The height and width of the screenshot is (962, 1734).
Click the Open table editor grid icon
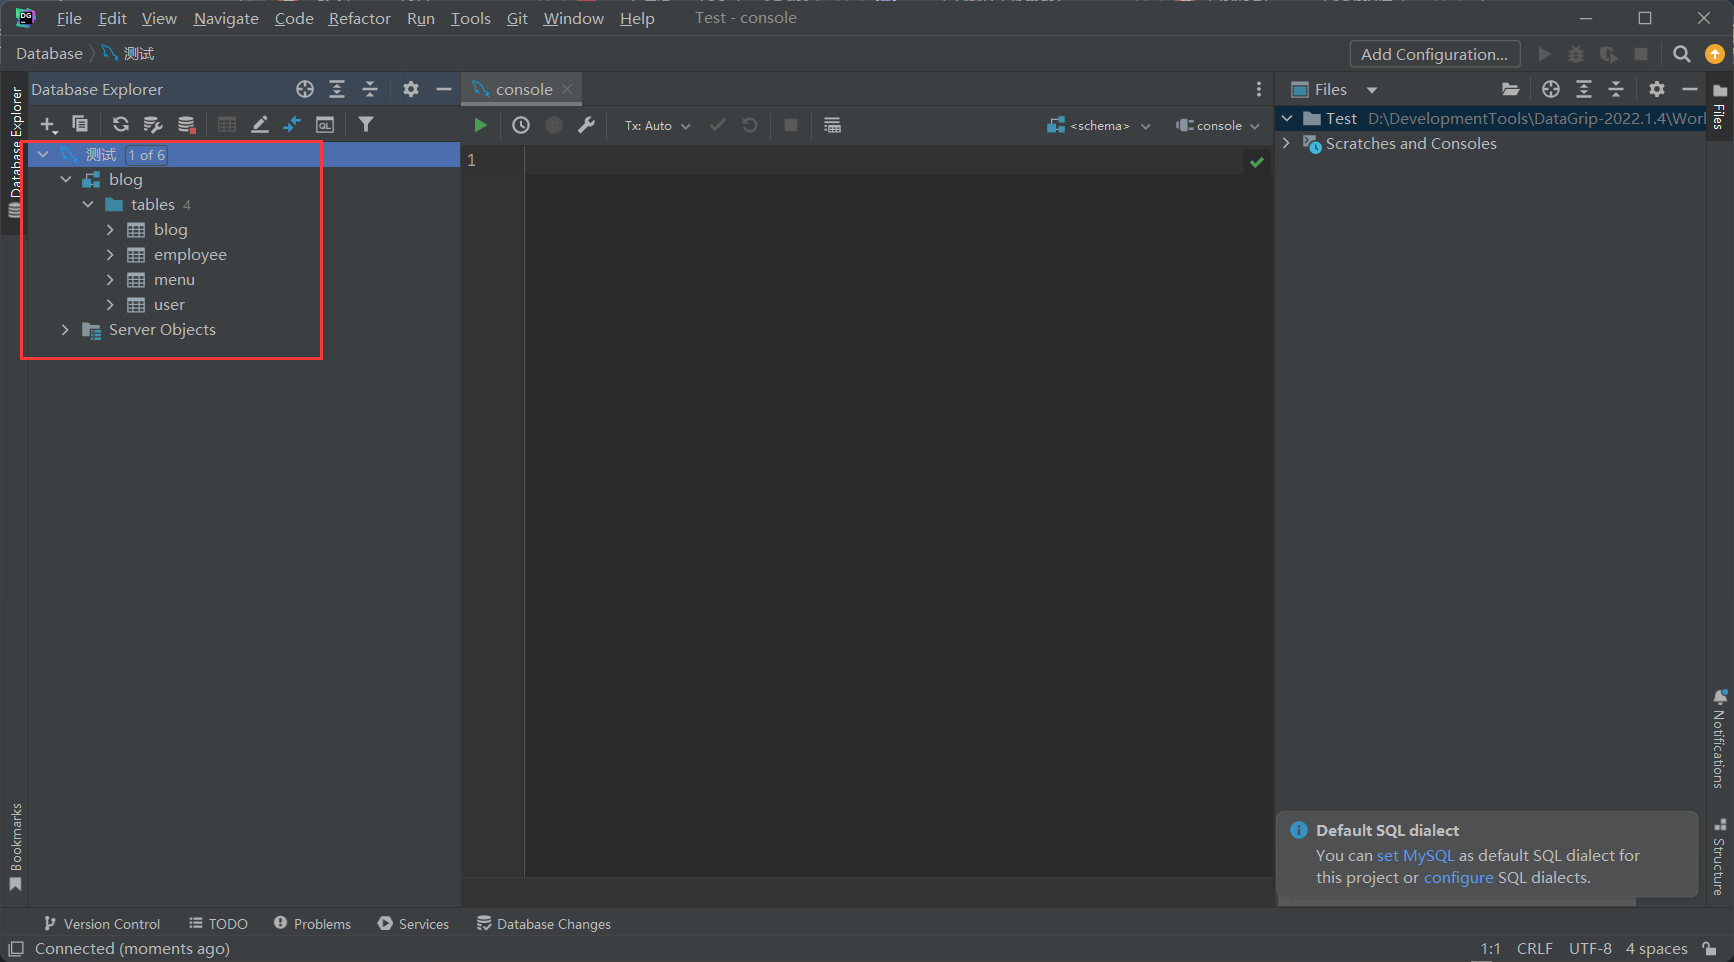click(x=227, y=124)
